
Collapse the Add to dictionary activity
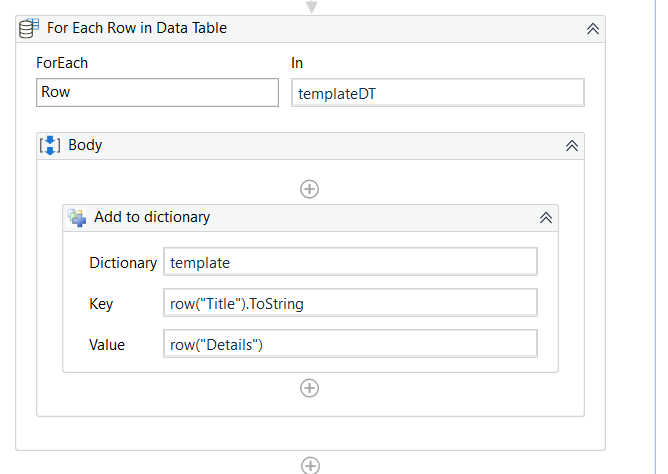(546, 217)
